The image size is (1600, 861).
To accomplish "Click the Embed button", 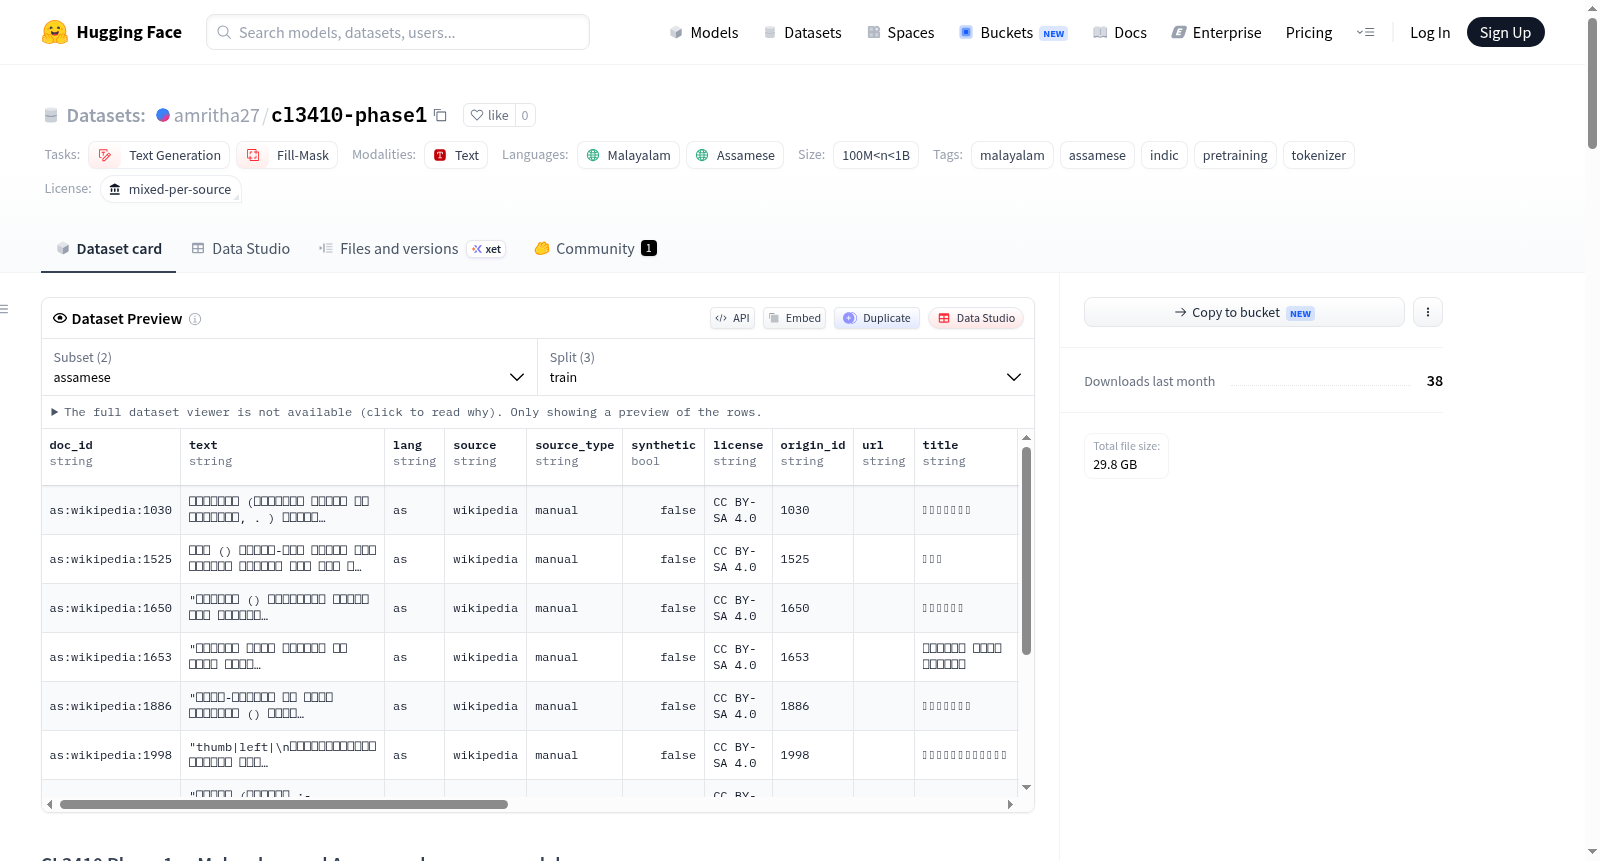I will tap(794, 318).
